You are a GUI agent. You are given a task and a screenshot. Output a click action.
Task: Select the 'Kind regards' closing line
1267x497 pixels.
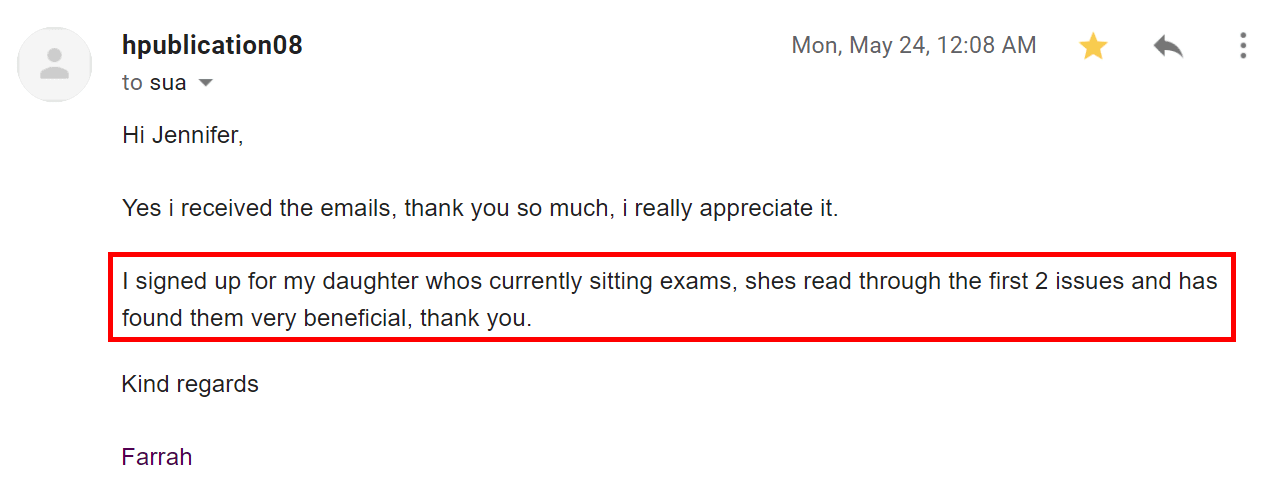coord(190,384)
